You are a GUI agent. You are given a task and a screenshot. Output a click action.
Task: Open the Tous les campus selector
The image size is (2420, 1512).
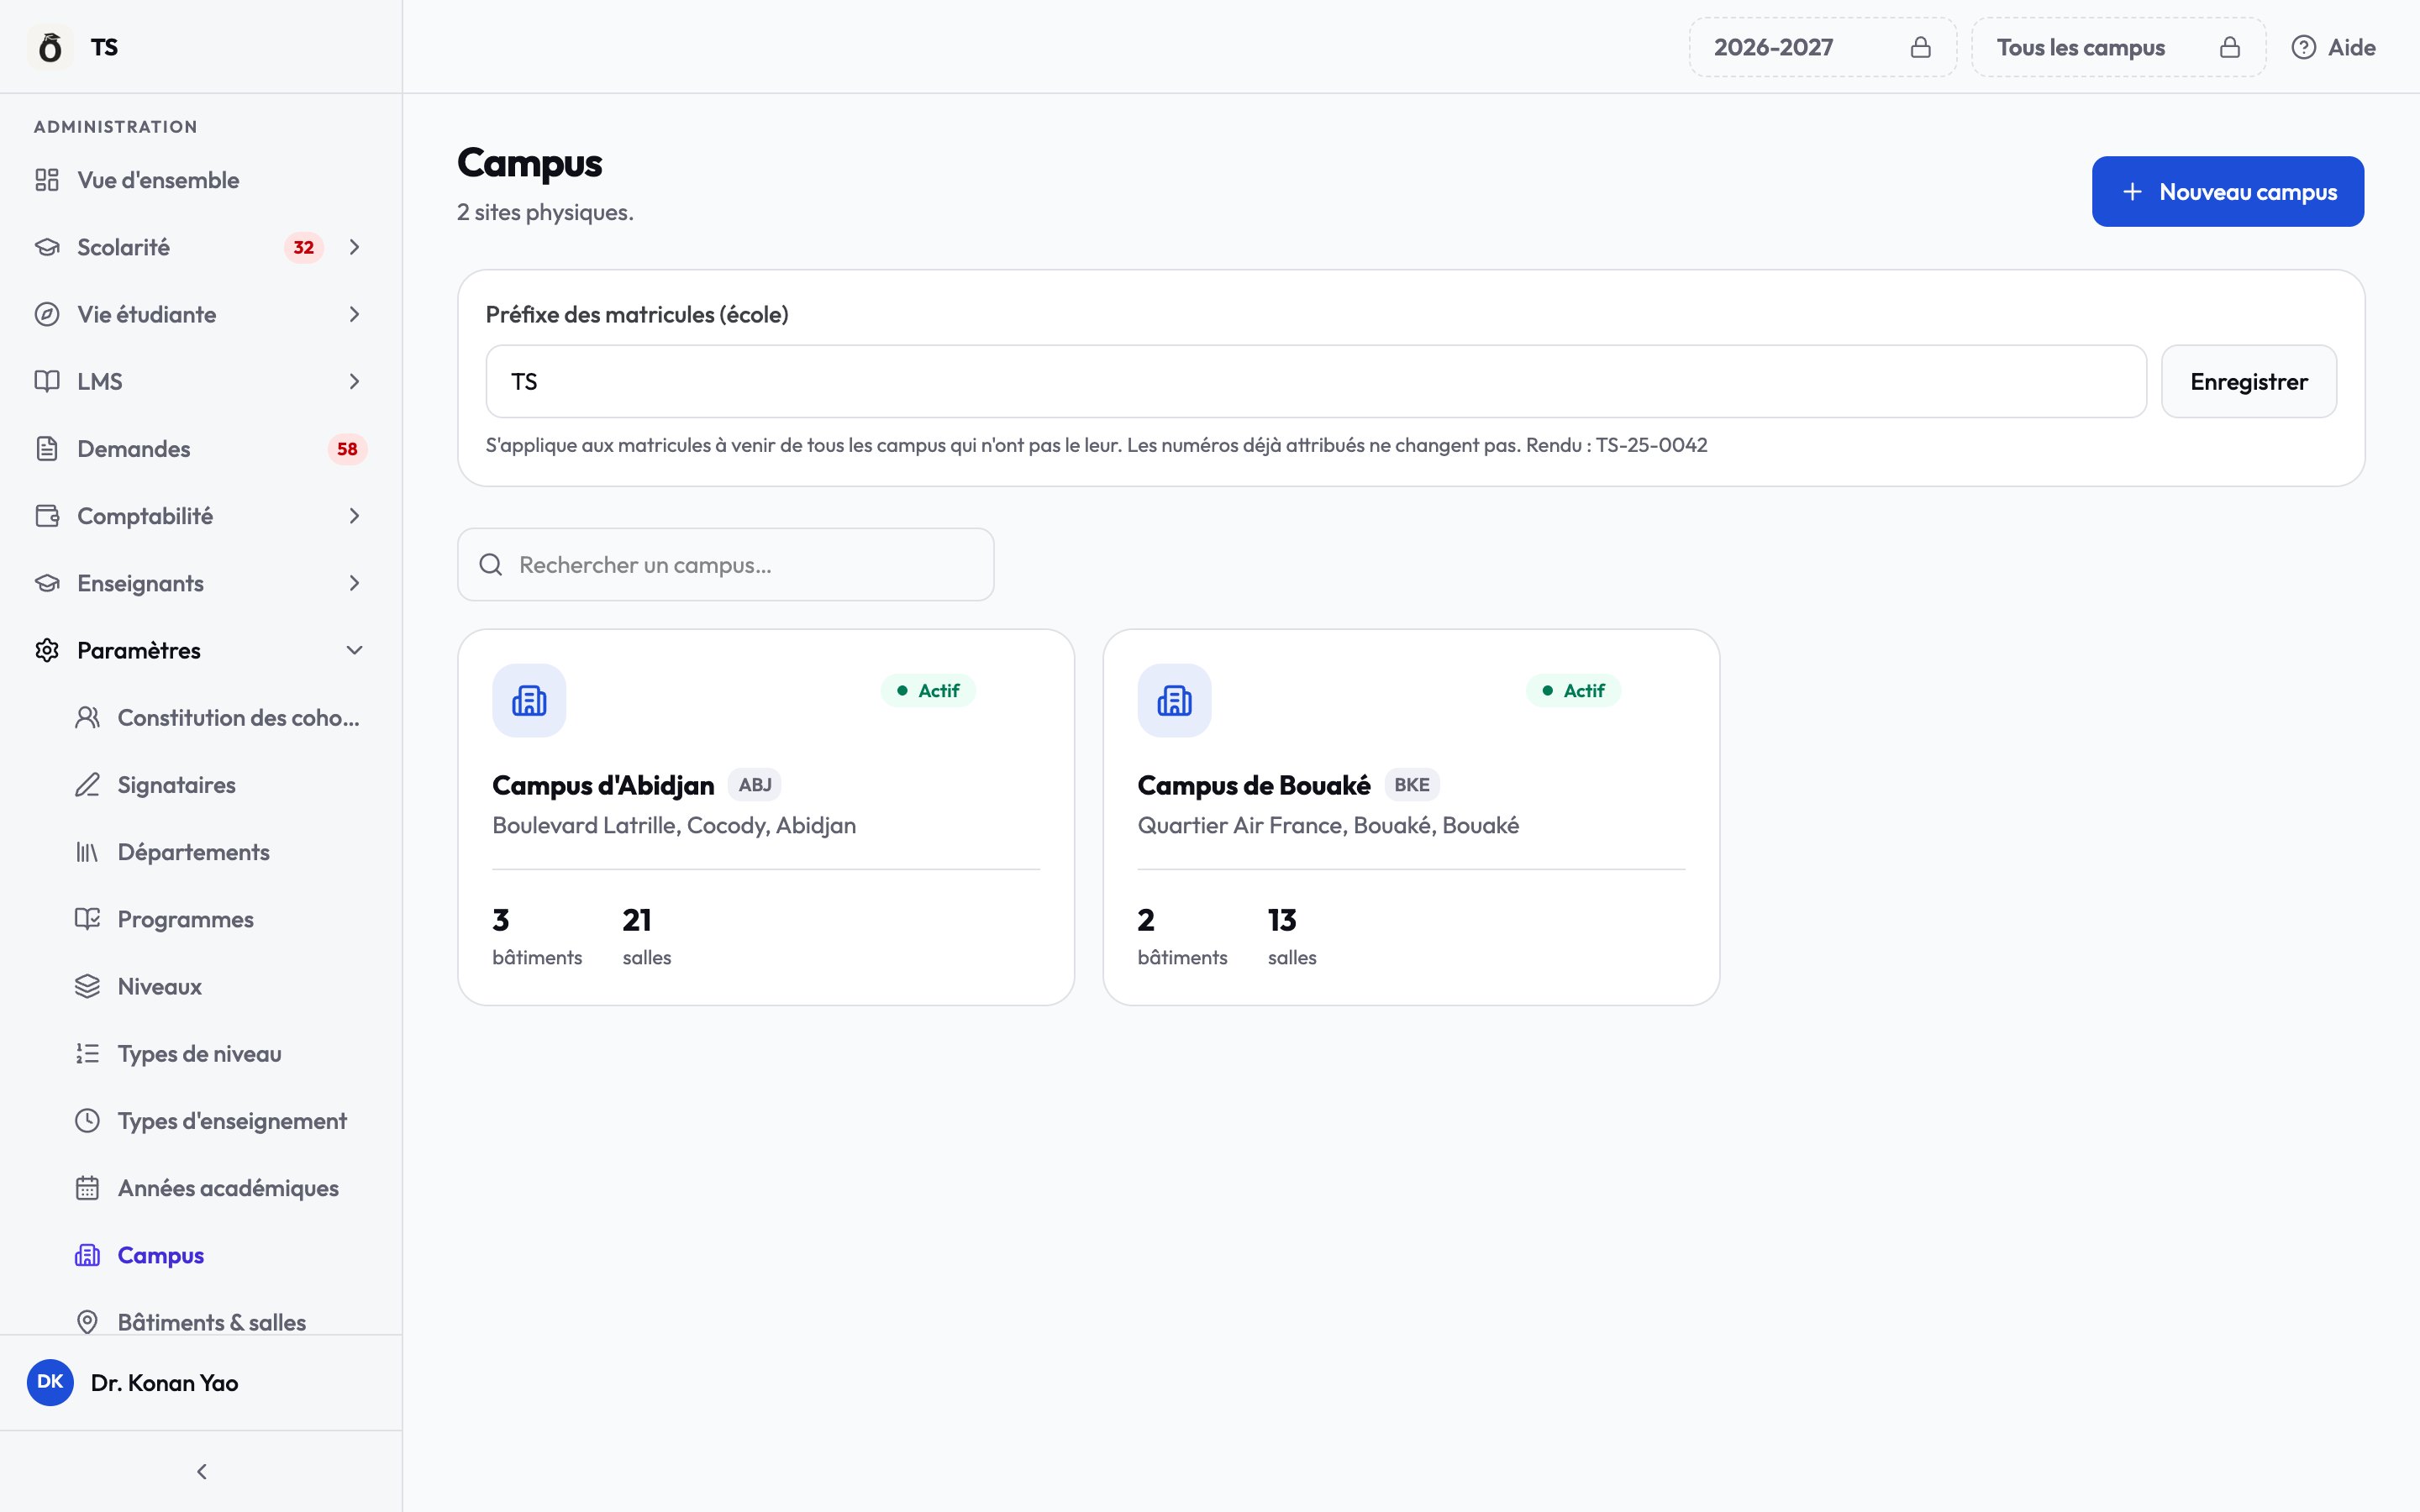tap(2118, 47)
